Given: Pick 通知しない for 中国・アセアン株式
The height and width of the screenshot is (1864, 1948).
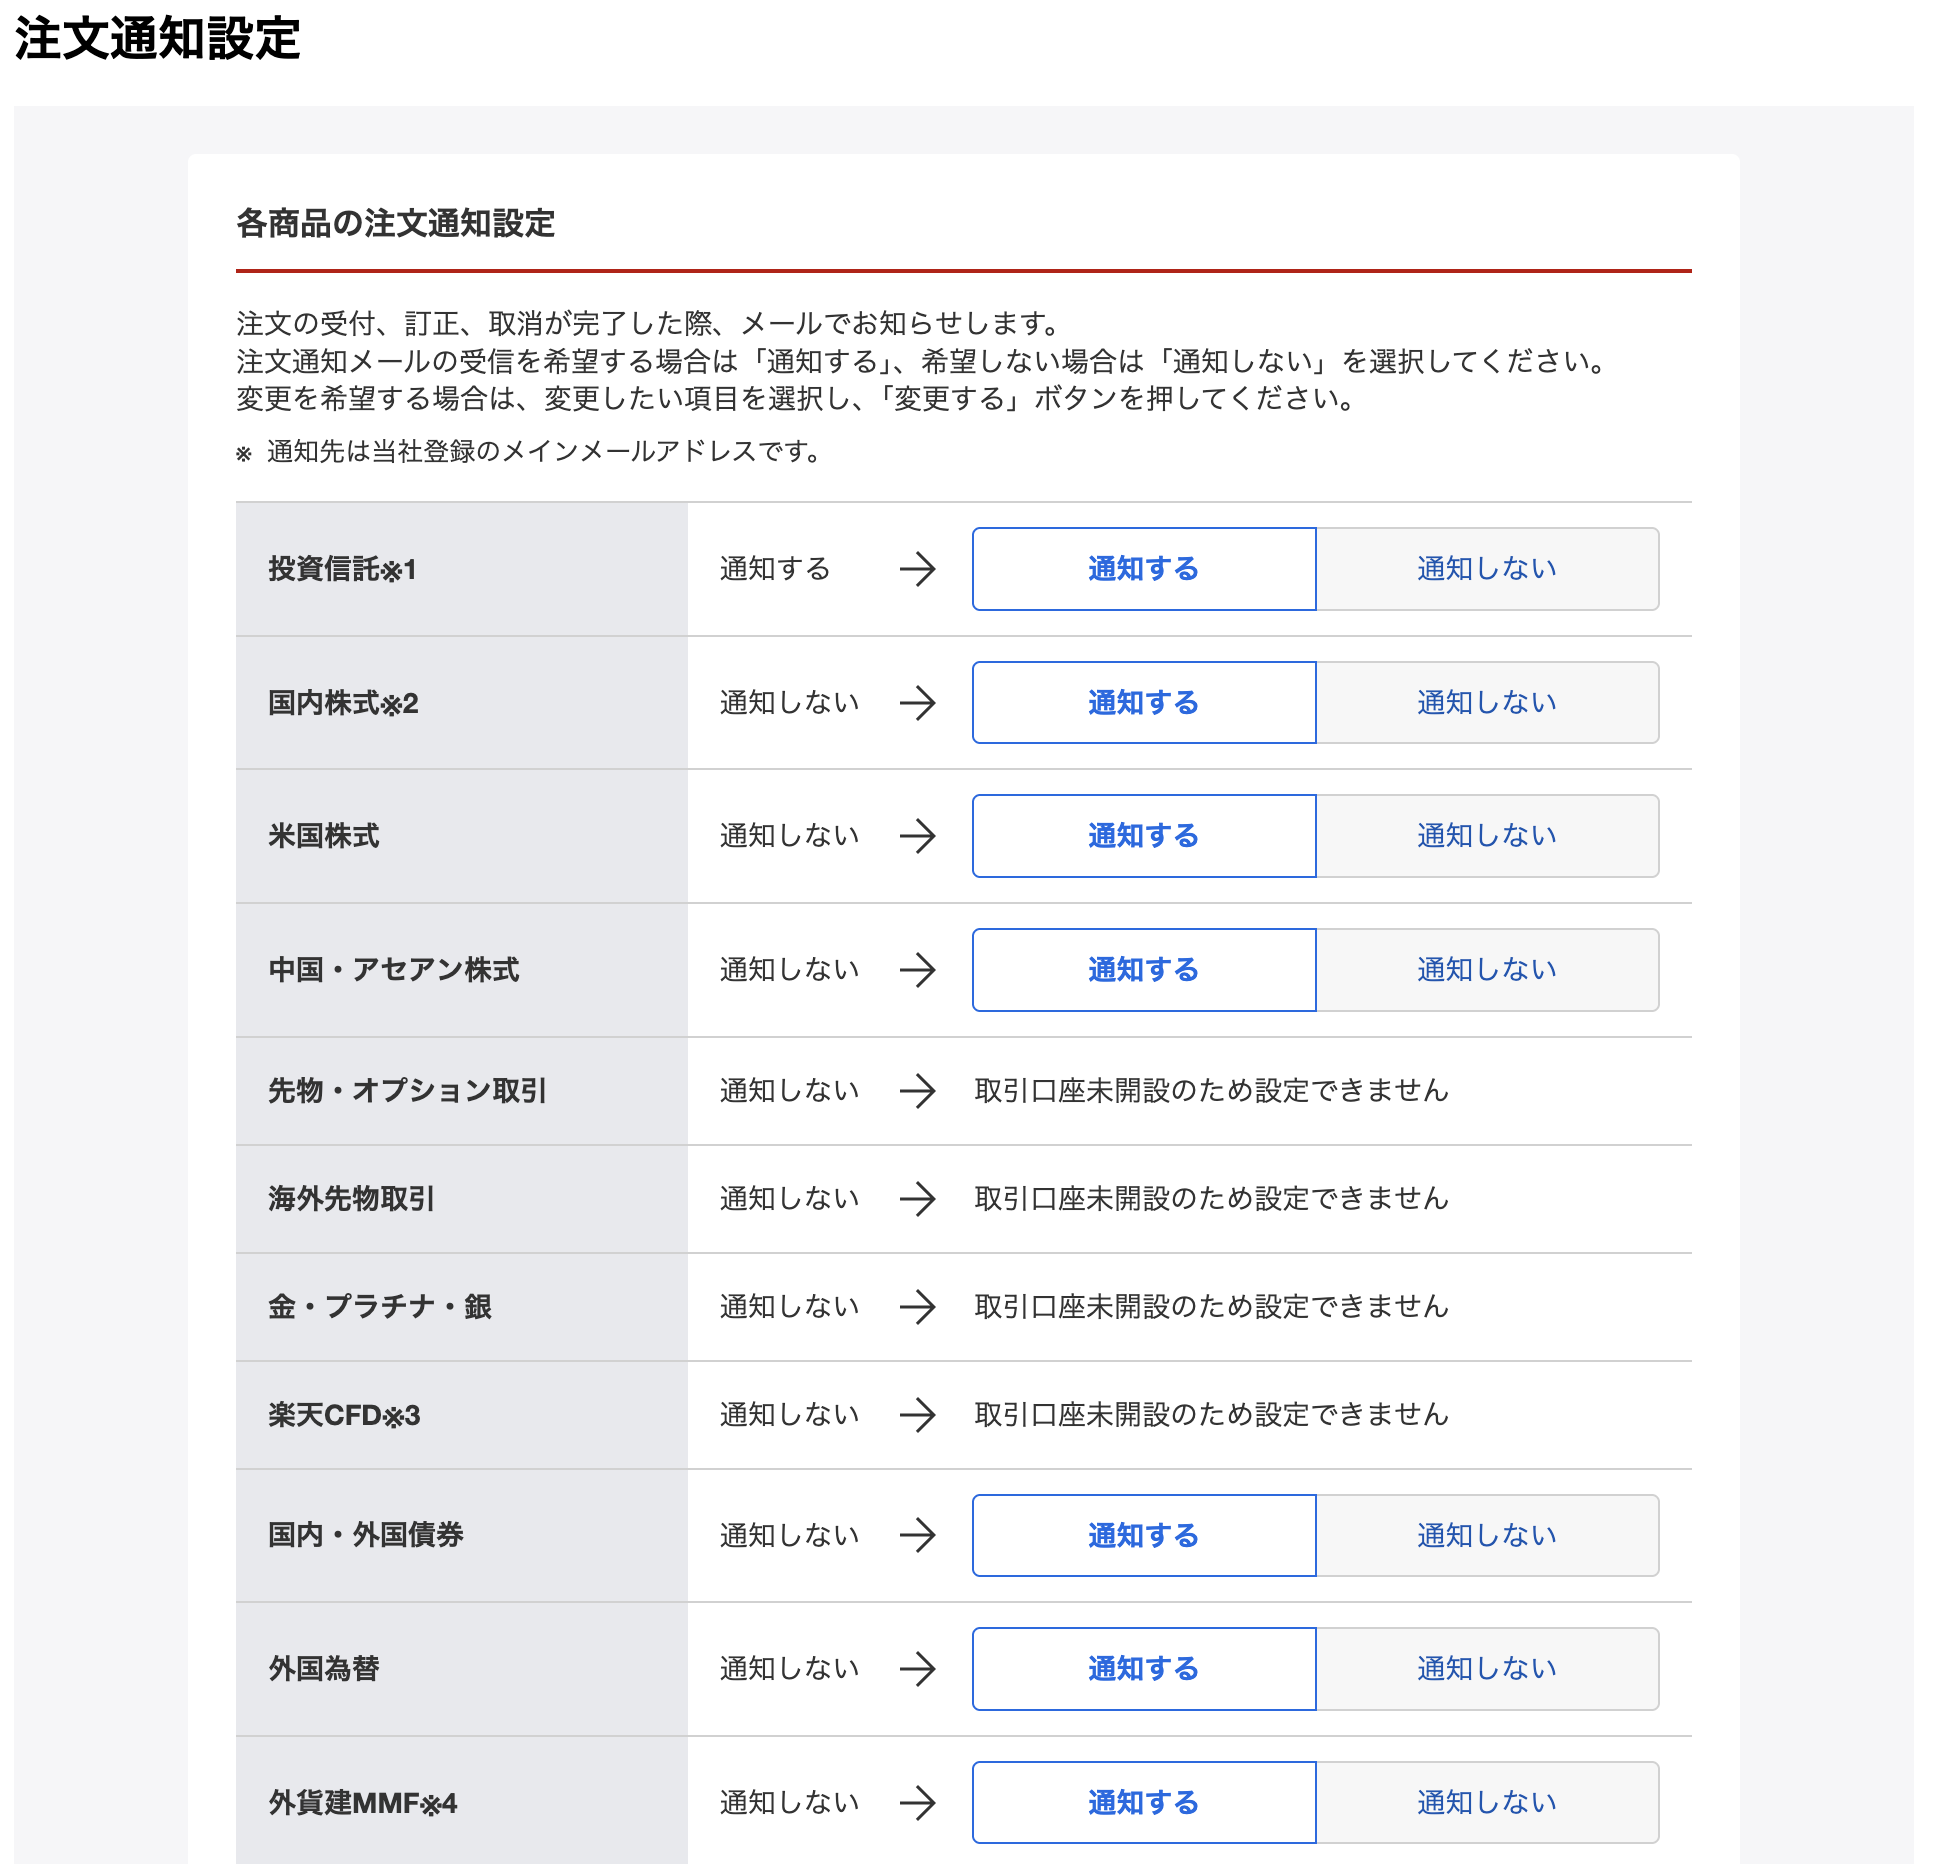Looking at the screenshot, I should pyautogui.click(x=1487, y=970).
